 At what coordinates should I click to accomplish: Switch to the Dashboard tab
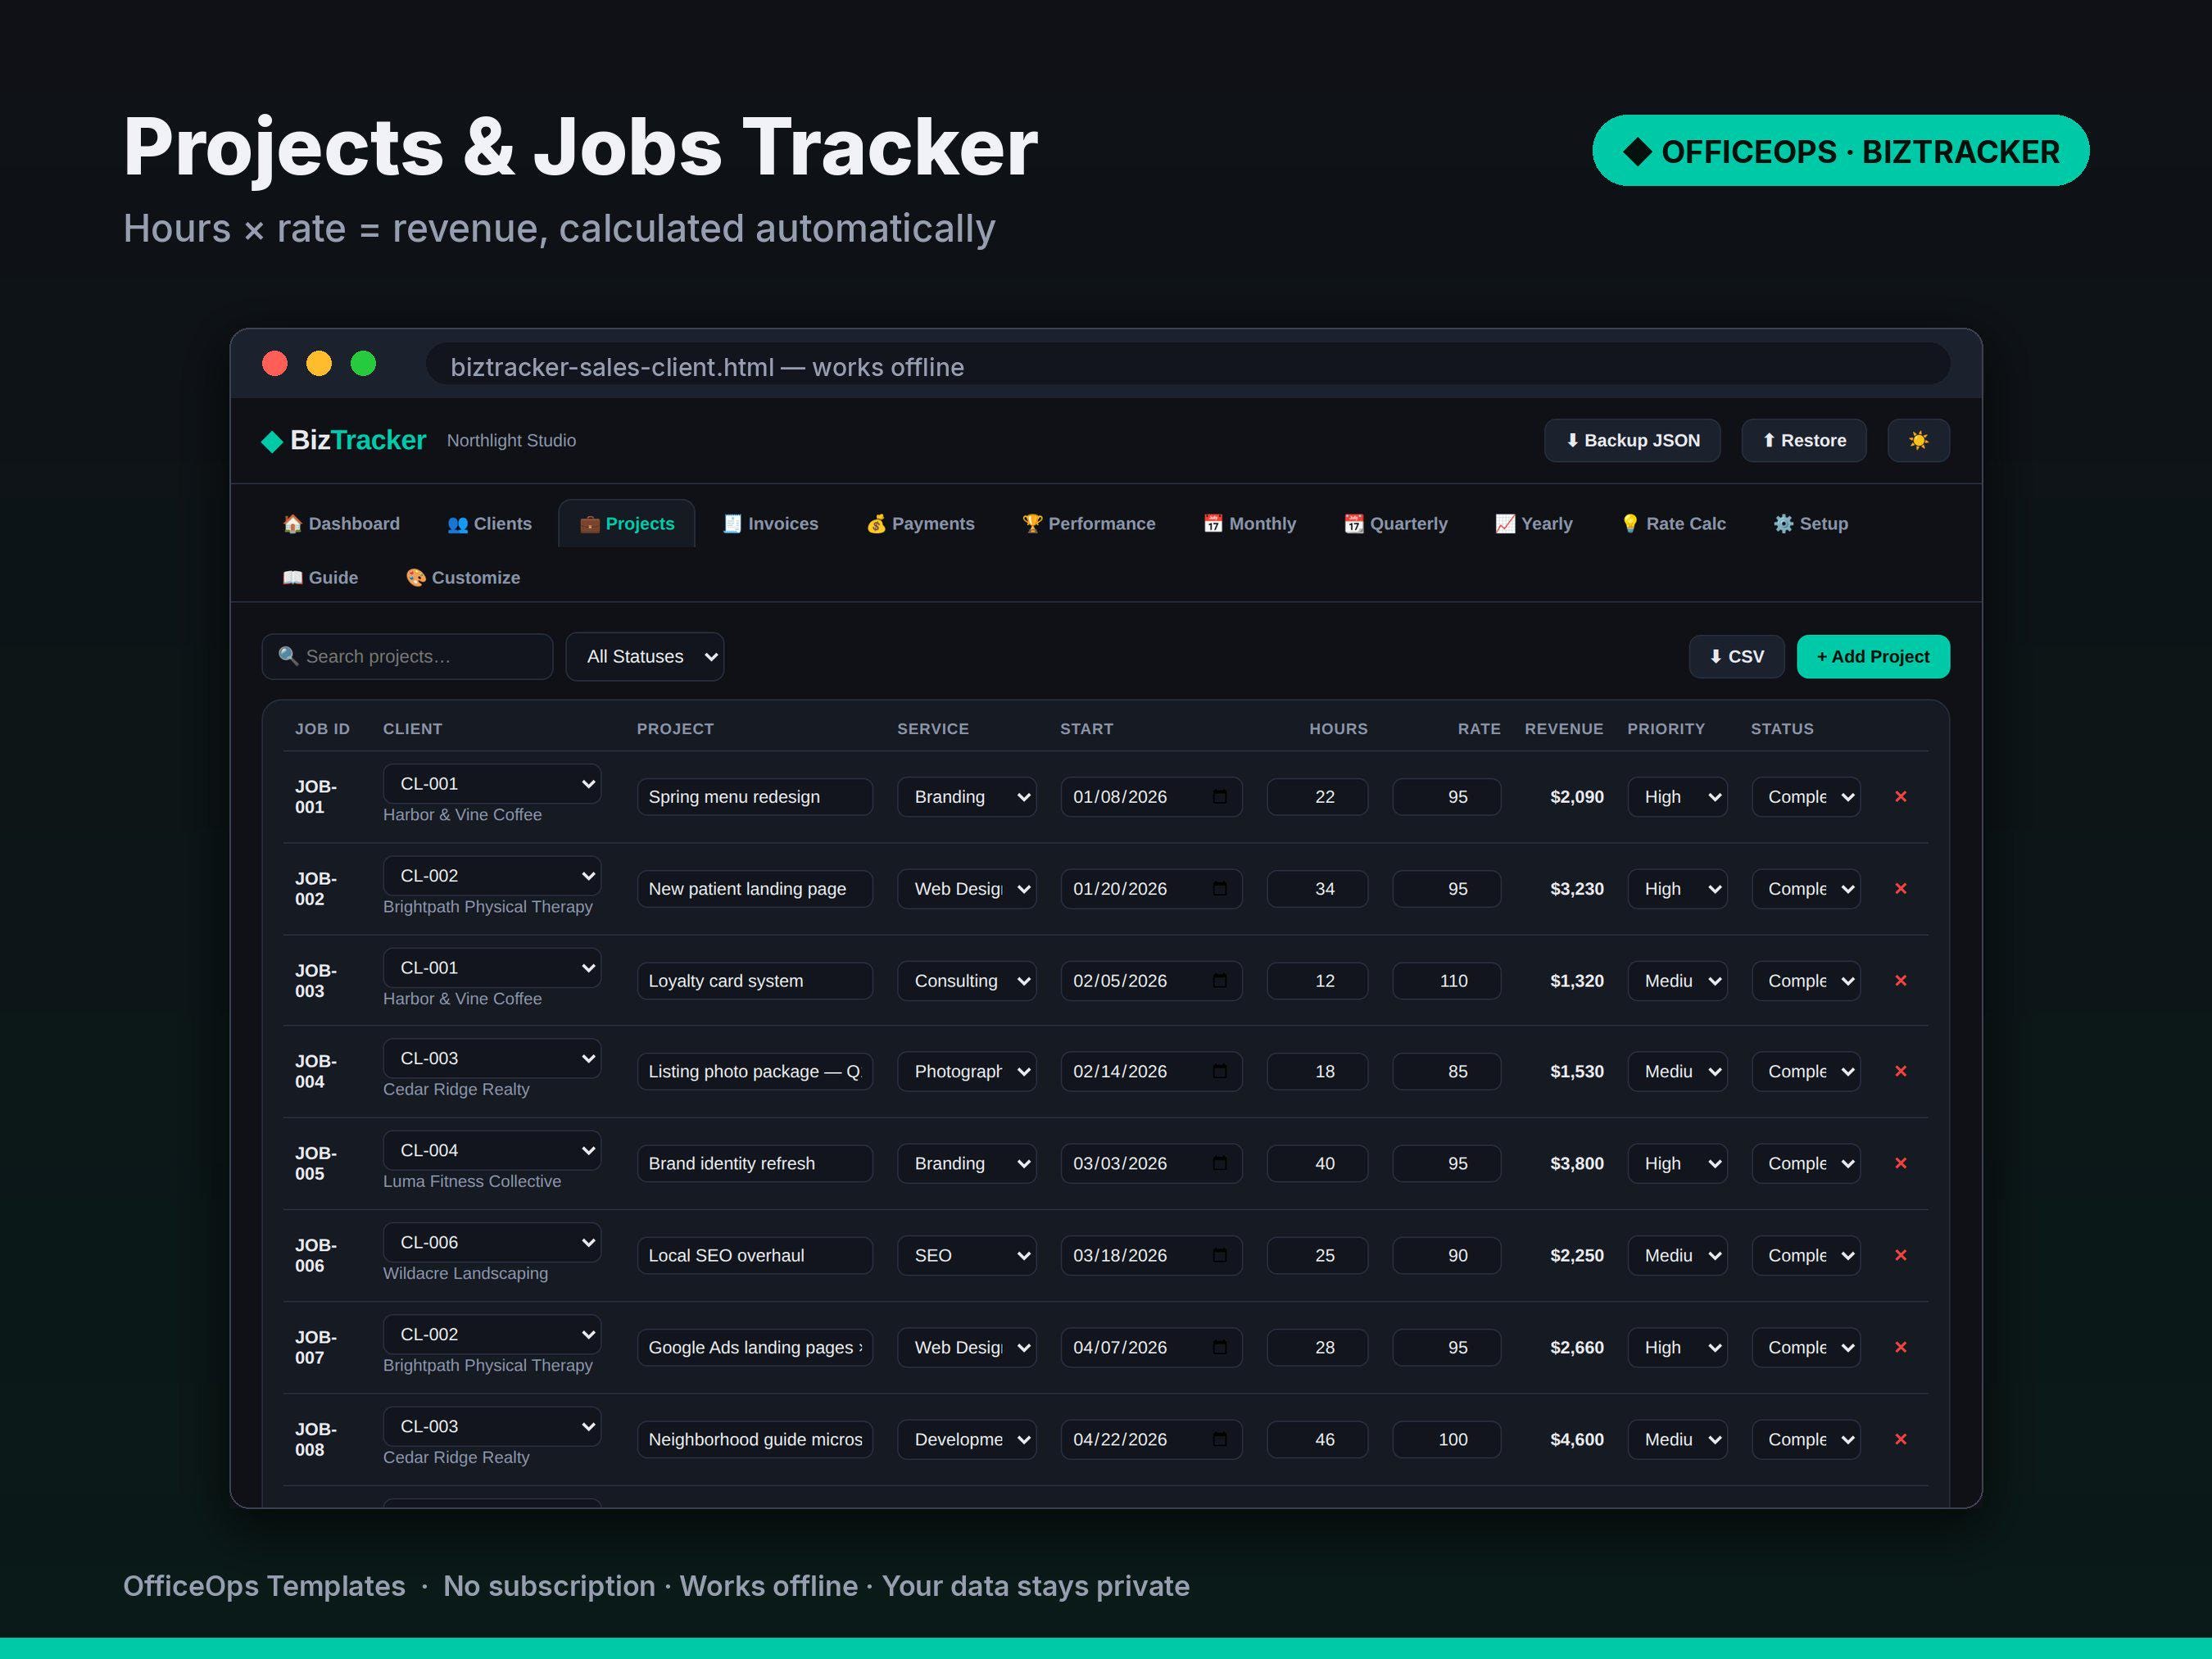coord(341,524)
